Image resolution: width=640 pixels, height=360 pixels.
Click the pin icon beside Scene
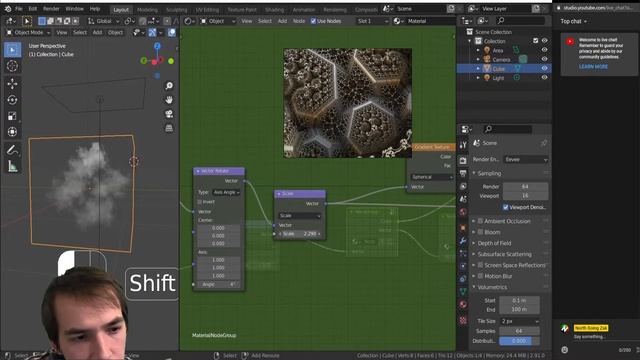(543, 143)
